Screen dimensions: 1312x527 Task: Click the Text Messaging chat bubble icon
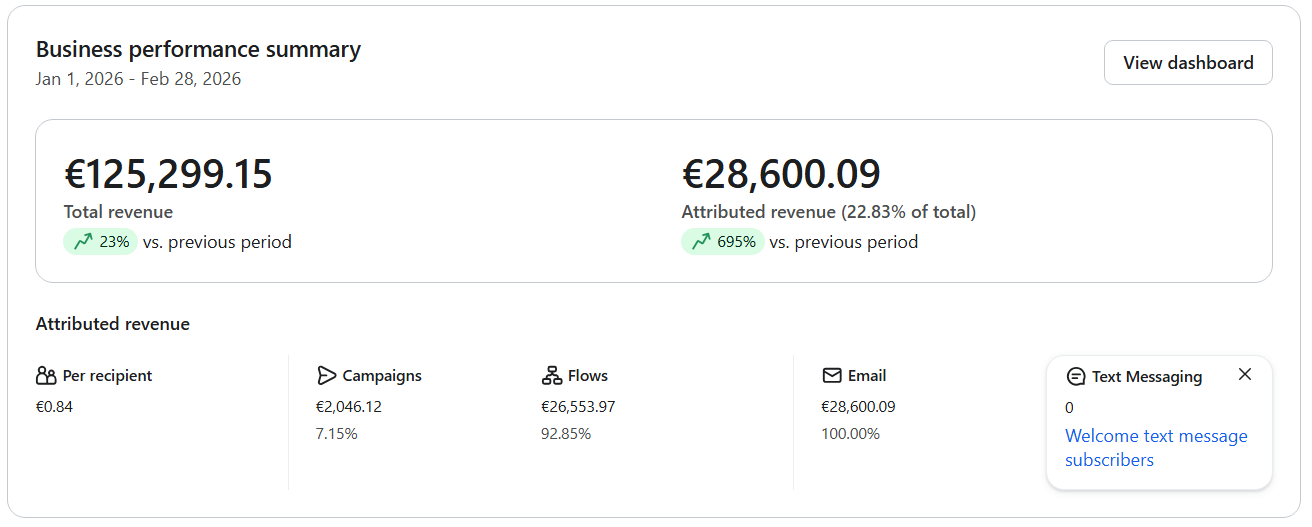pos(1076,377)
